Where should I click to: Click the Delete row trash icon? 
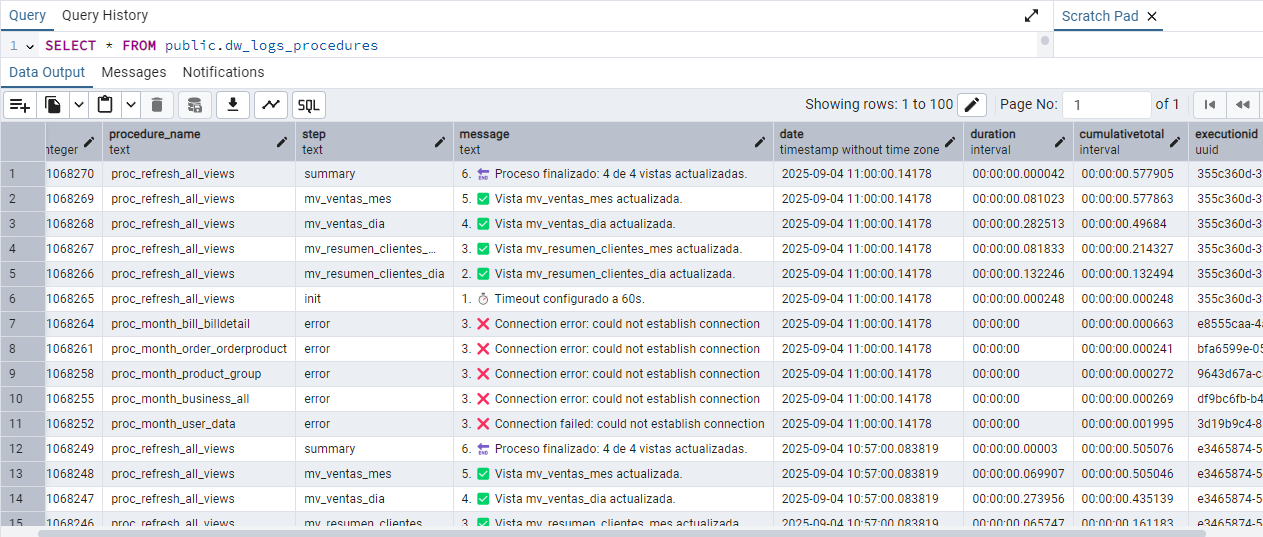pos(157,105)
